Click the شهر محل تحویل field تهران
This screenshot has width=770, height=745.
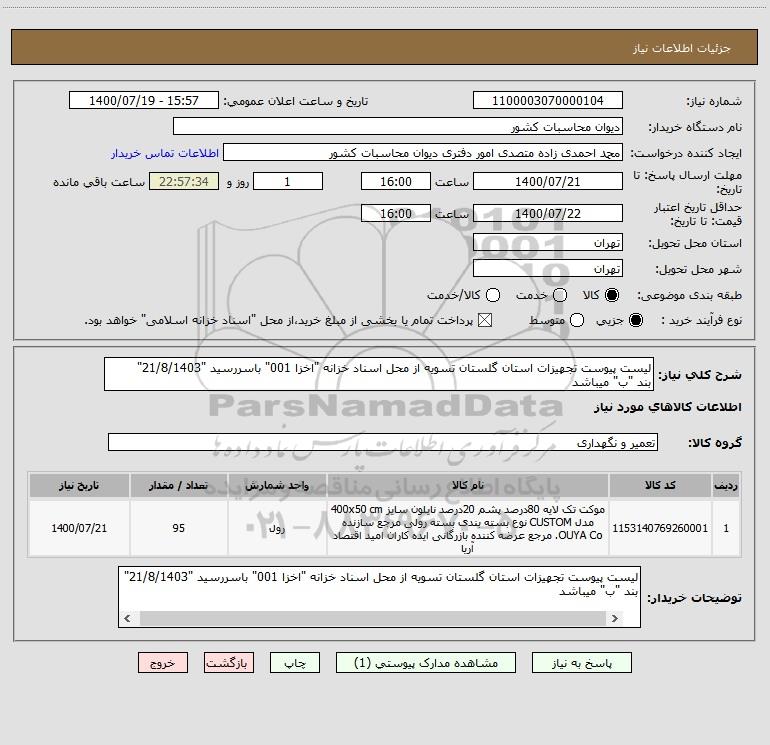tap(548, 268)
